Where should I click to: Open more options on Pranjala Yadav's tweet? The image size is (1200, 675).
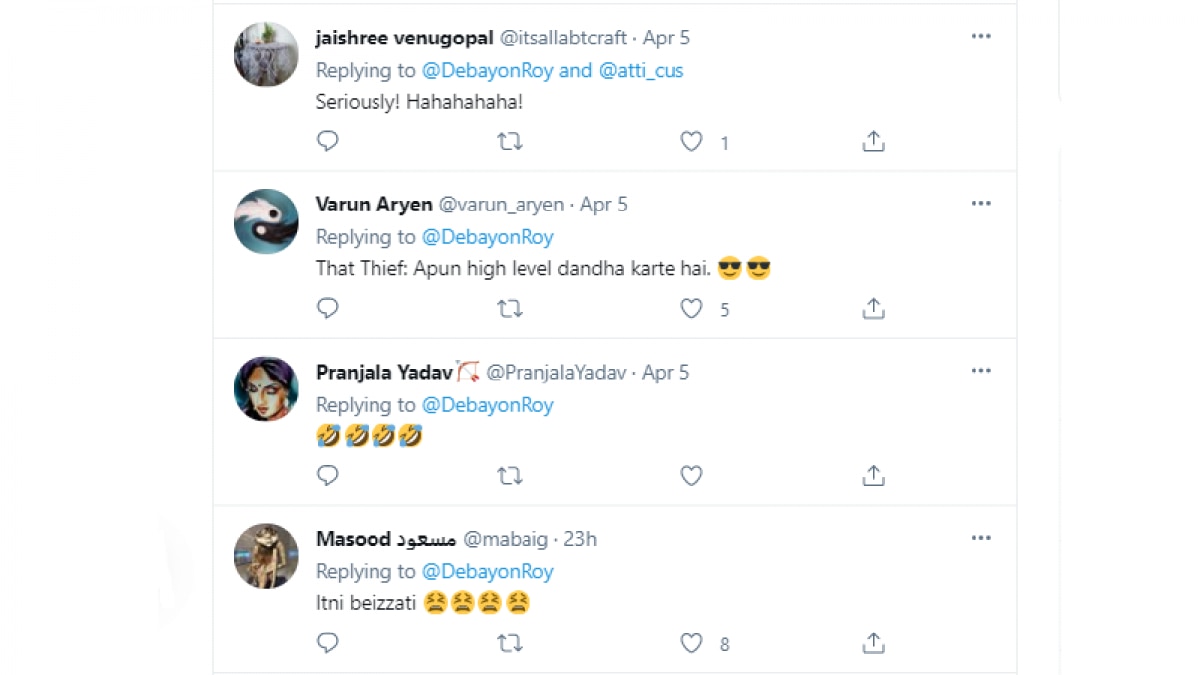click(x=981, y=372)
